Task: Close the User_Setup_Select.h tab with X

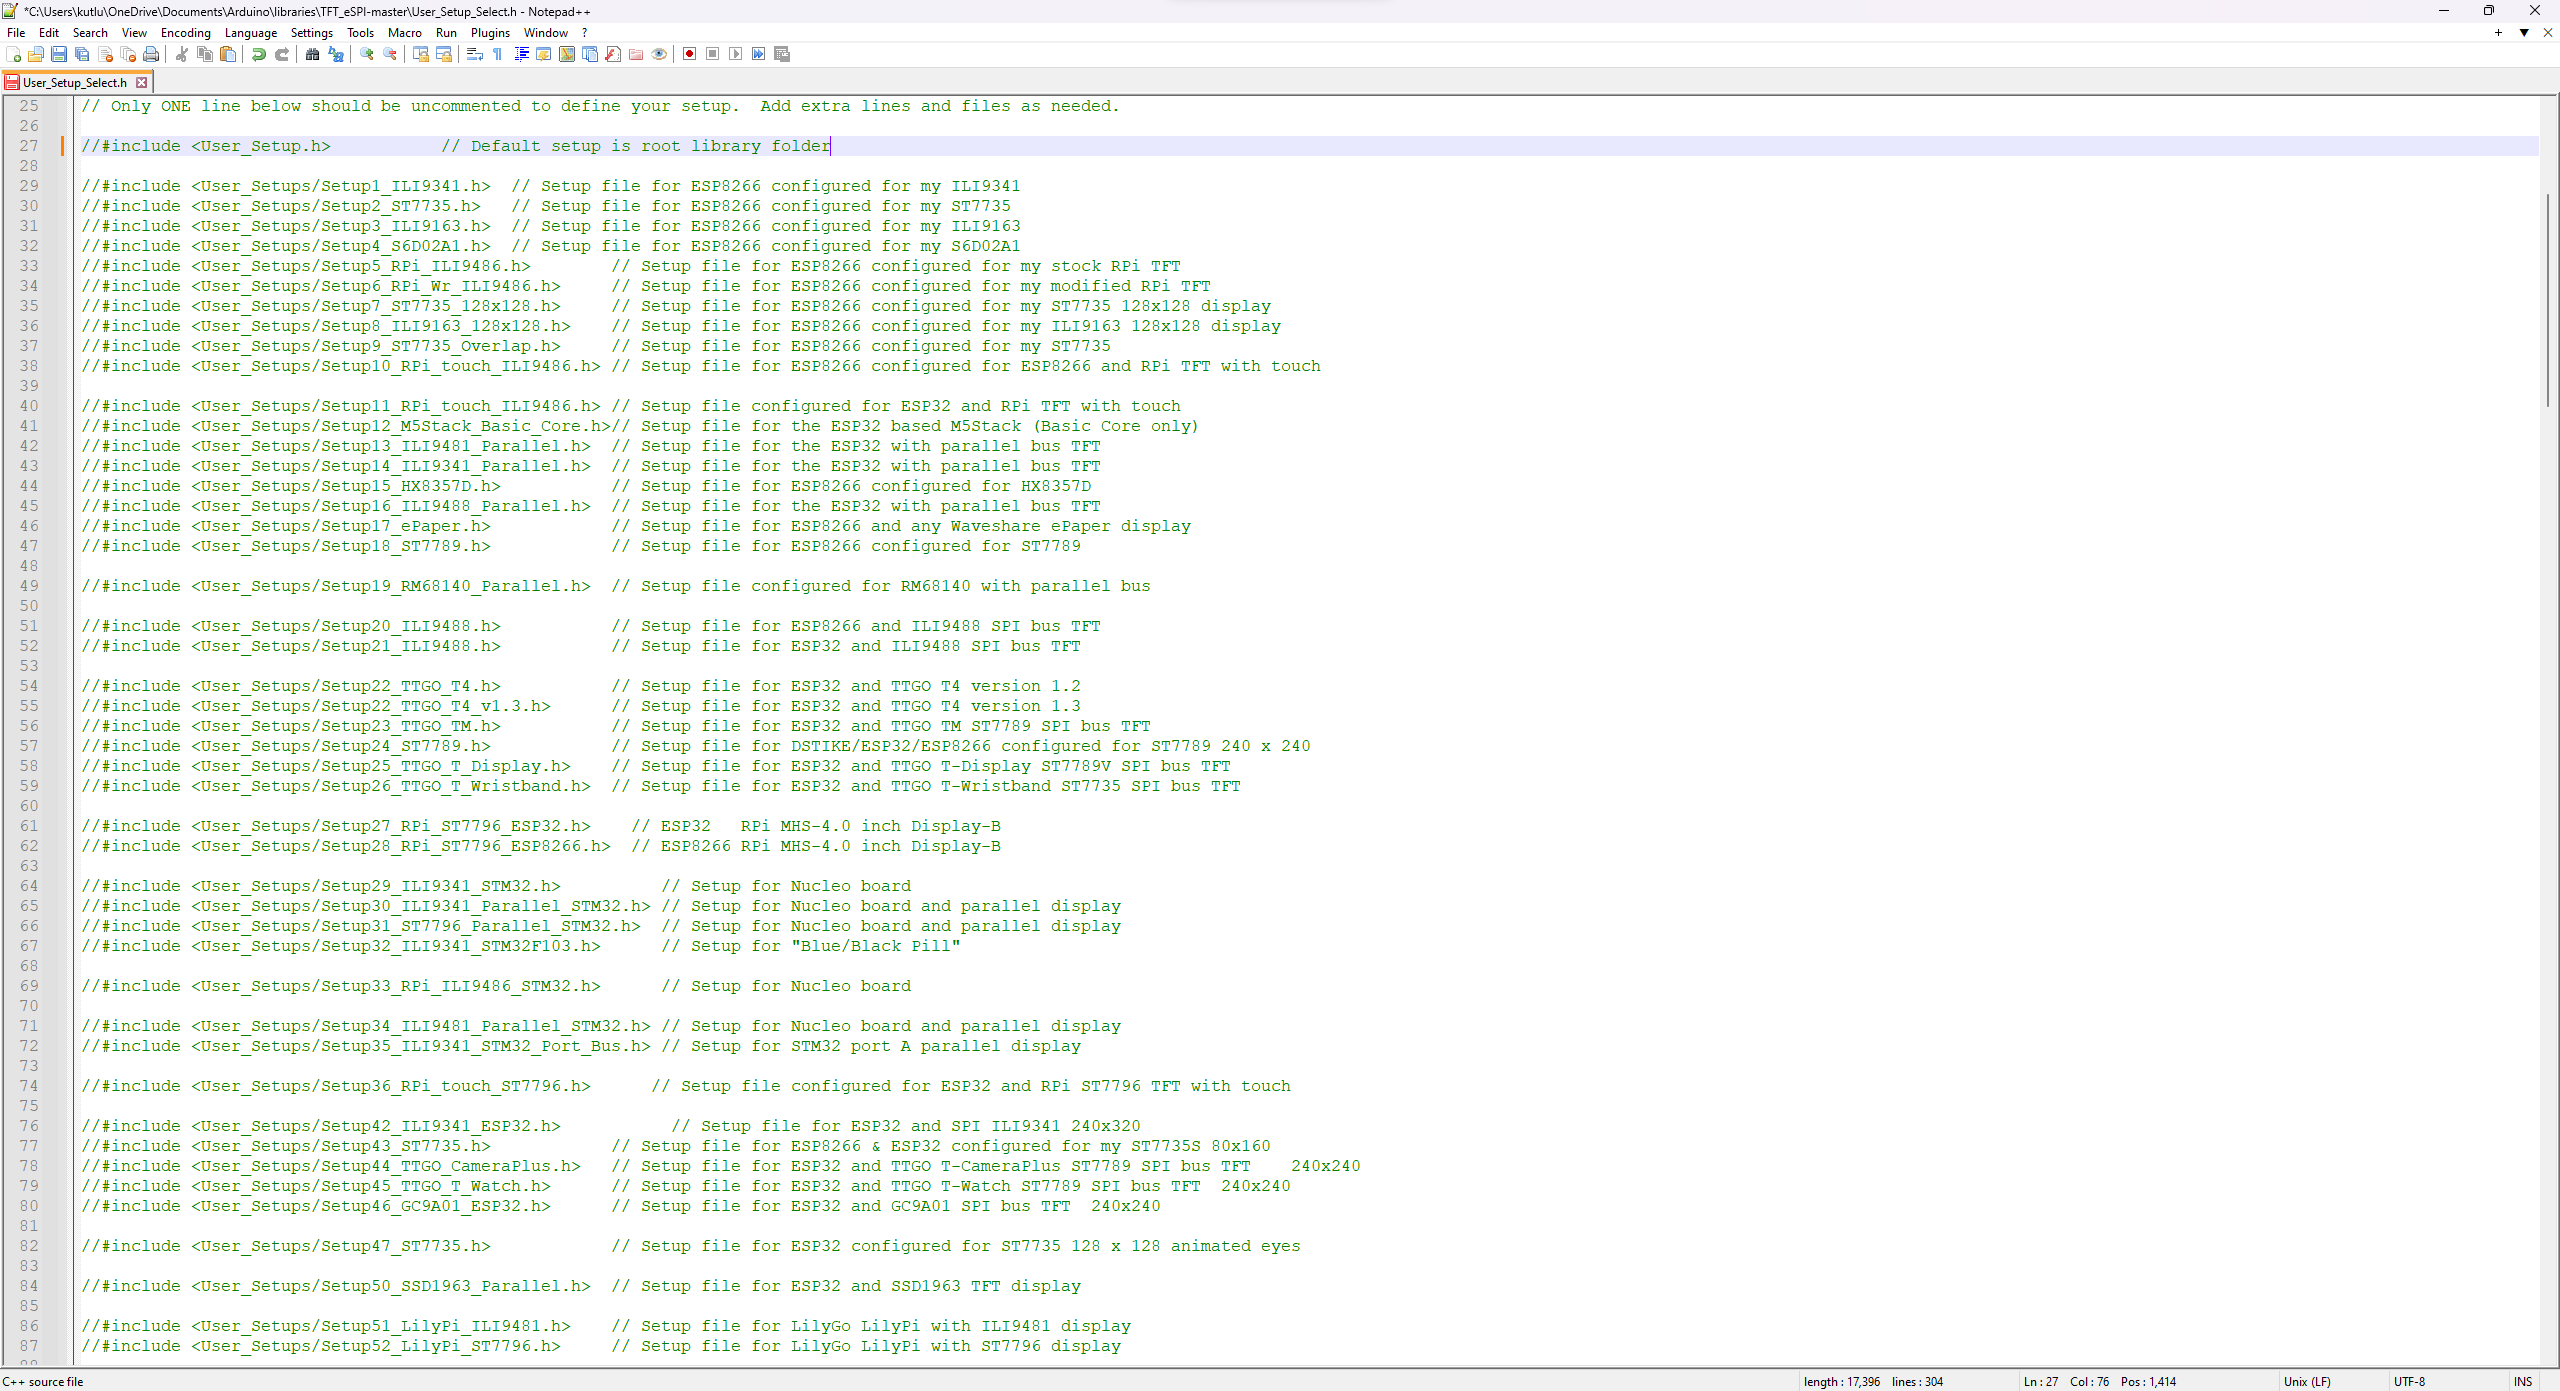Action: (142, 83)
